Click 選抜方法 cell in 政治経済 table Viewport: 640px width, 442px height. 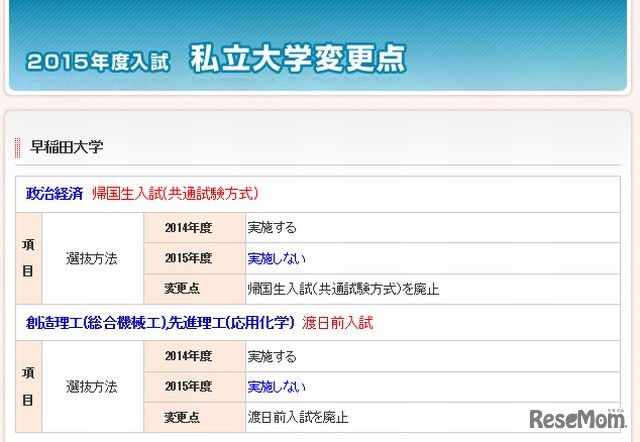[92, 258]
